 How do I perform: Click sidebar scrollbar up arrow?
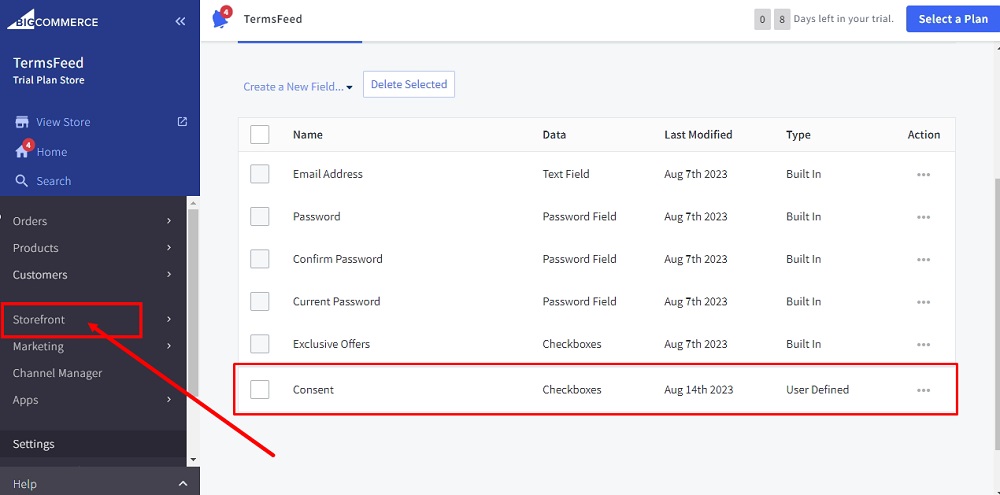click(x=193, y=202)
